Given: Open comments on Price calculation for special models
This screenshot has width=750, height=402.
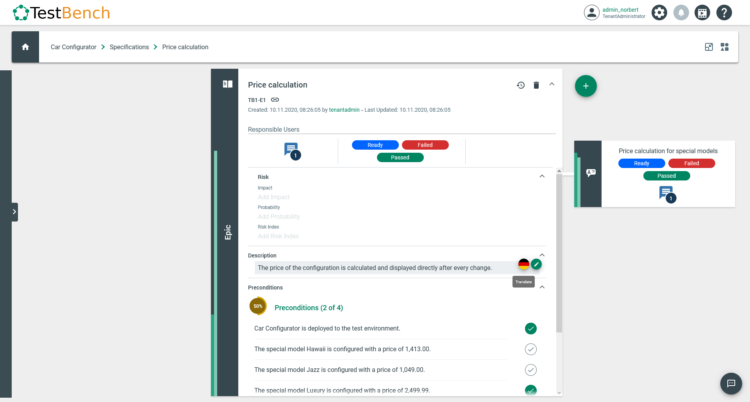Looking at the screenshot, I should 667,194.
